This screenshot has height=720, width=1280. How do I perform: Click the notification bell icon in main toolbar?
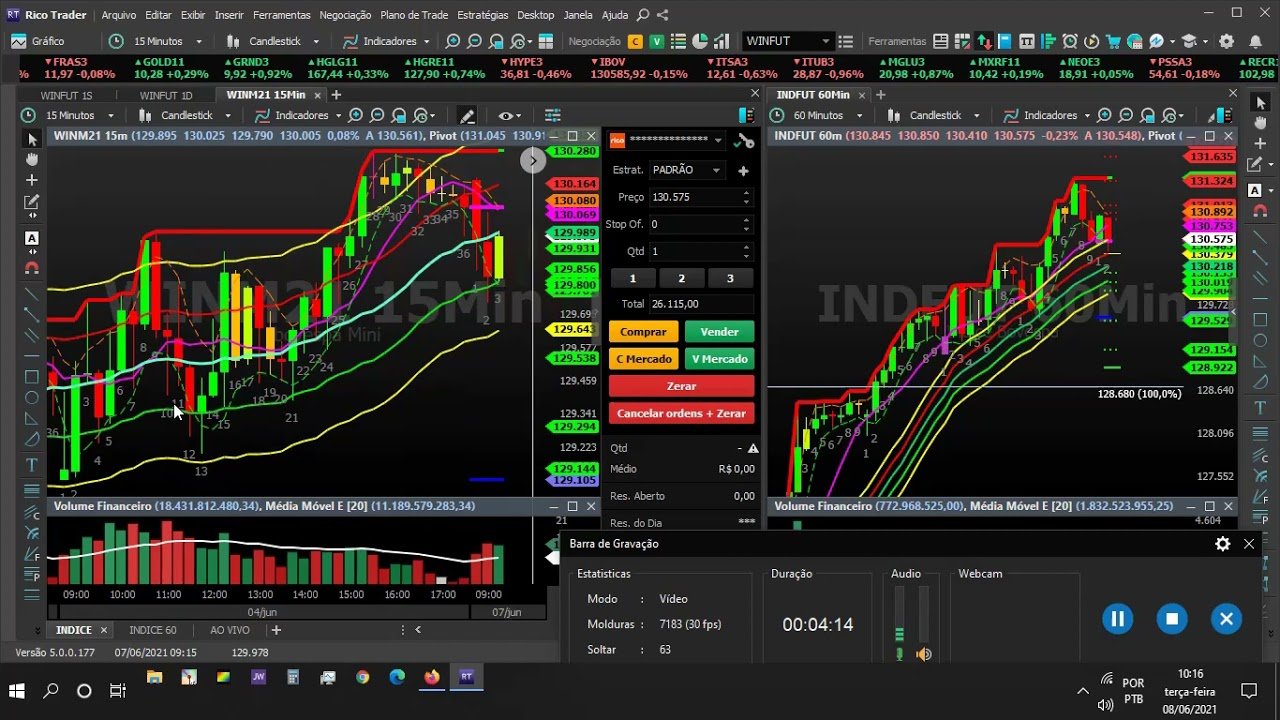(1255, 41)
